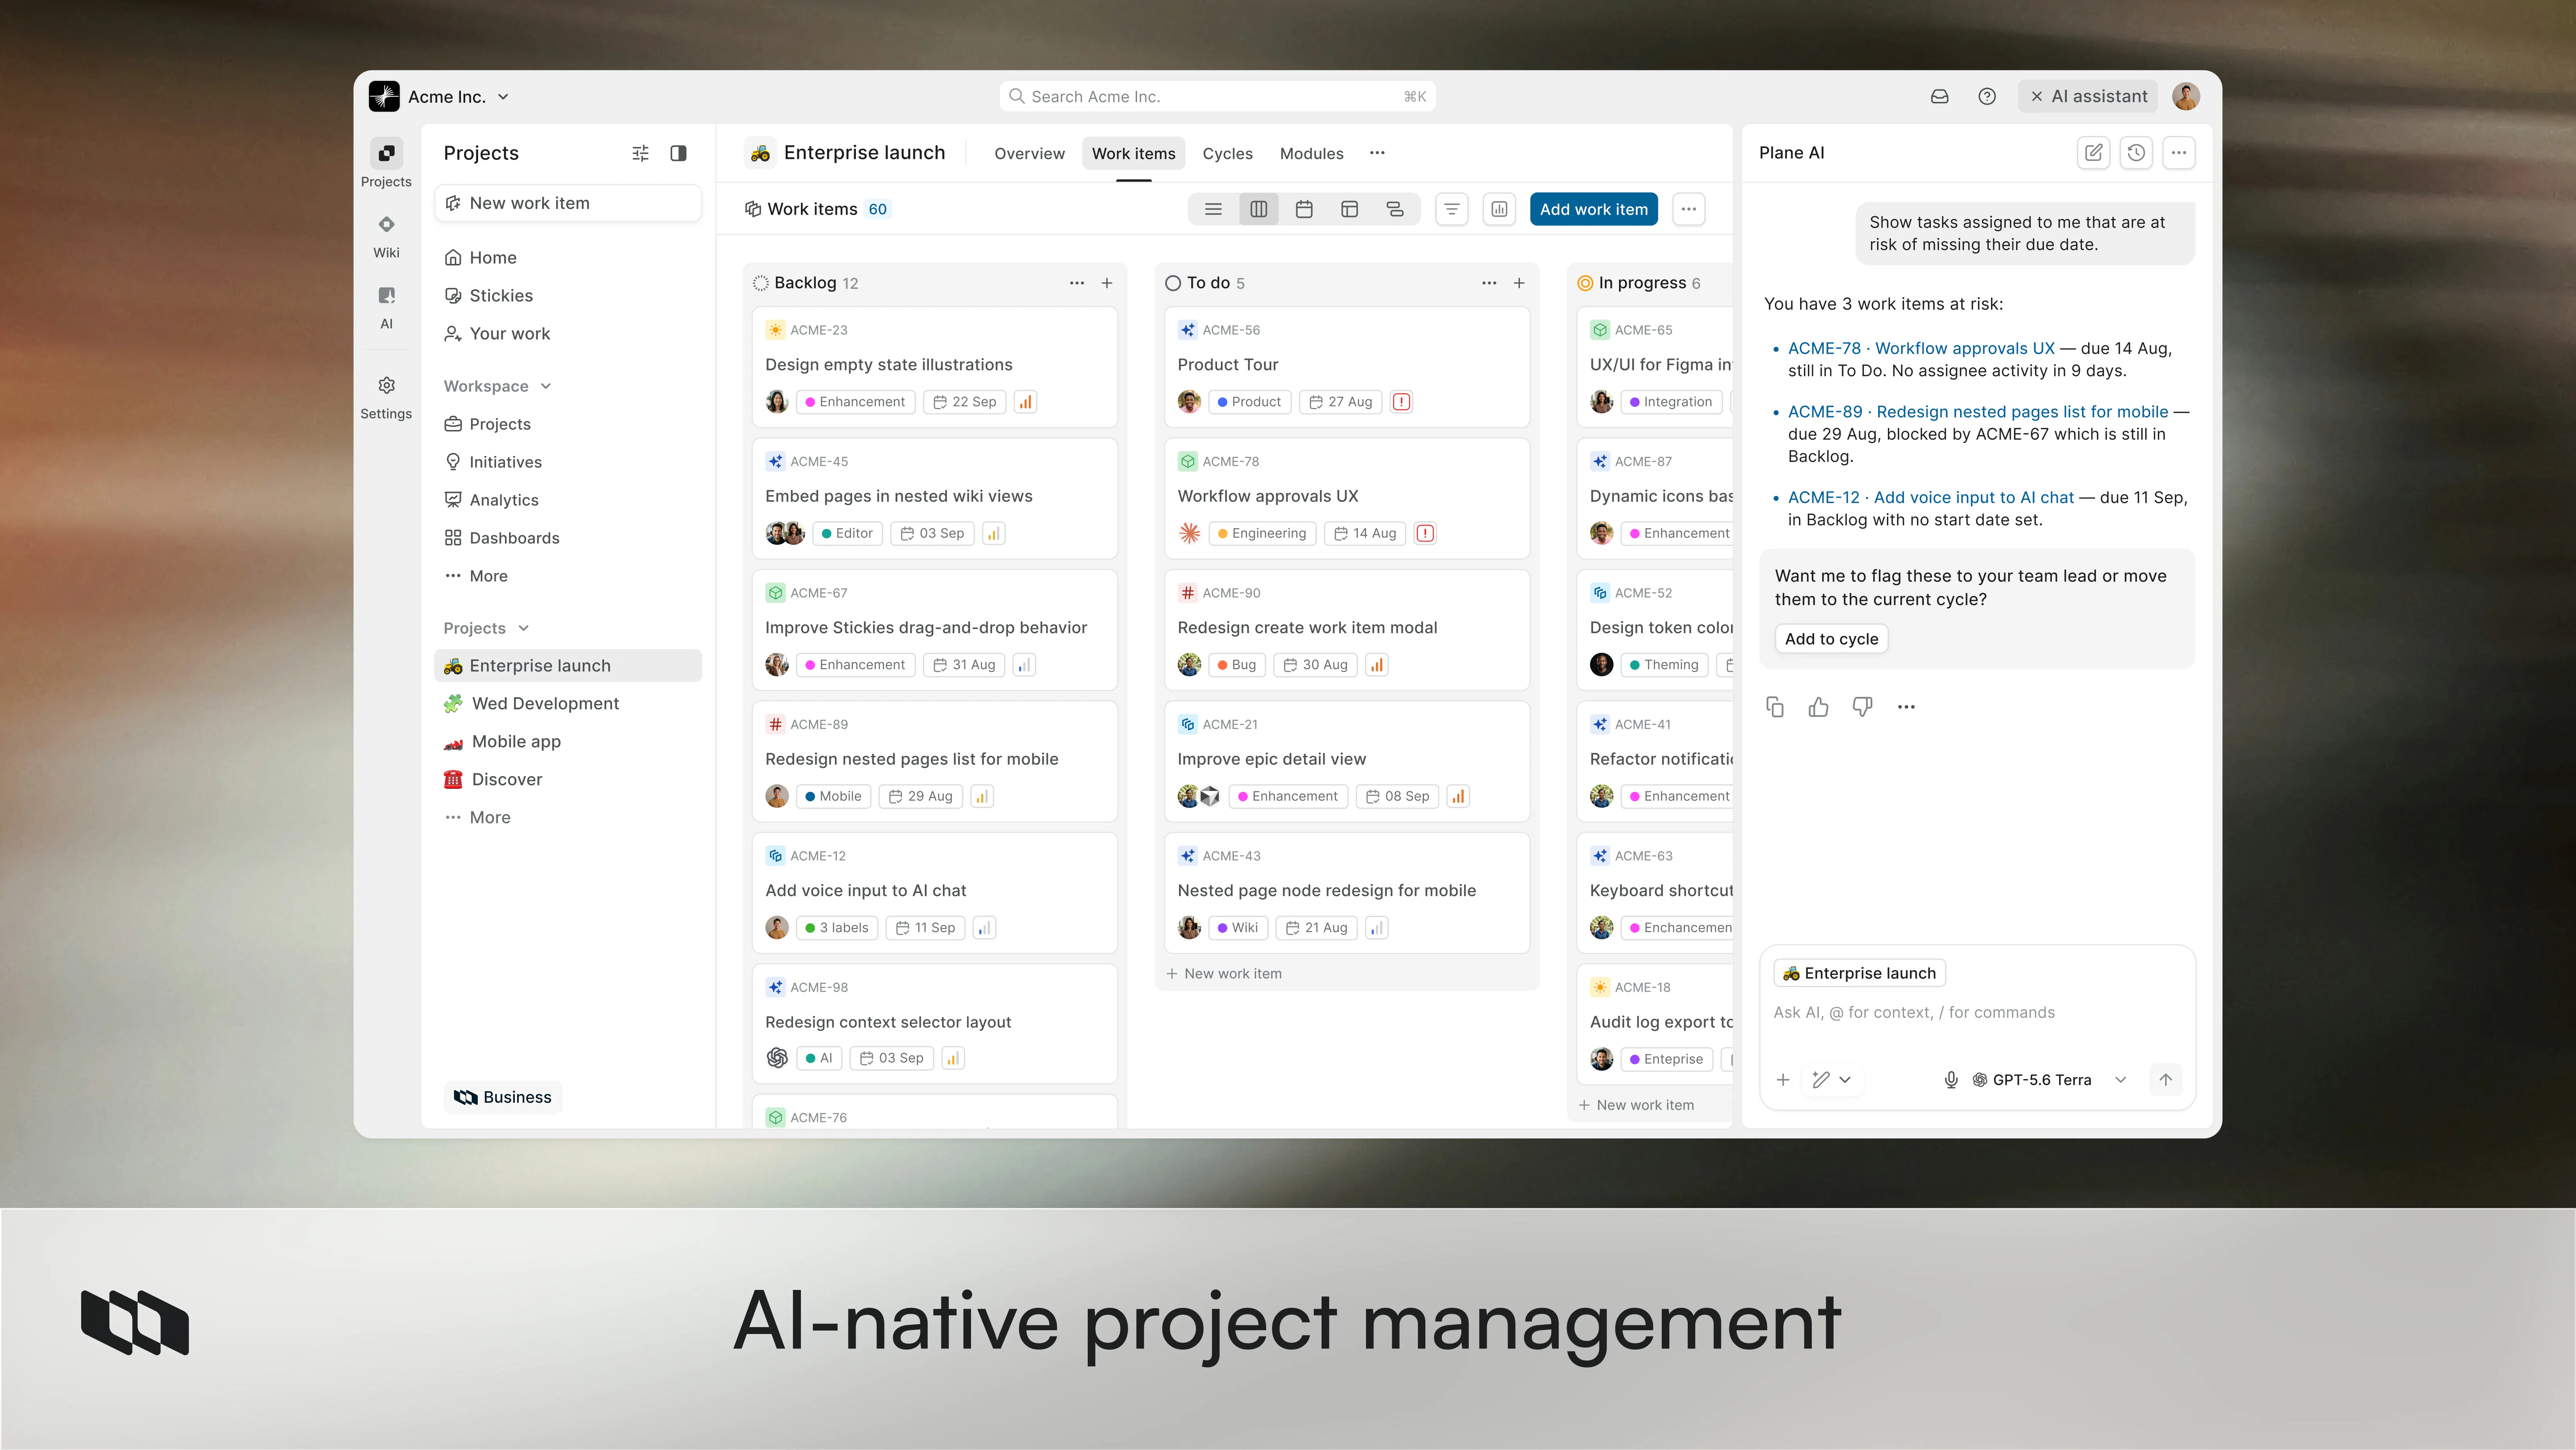Go to Home in sidebar
2576x1450 pixels.
[568, 258]
